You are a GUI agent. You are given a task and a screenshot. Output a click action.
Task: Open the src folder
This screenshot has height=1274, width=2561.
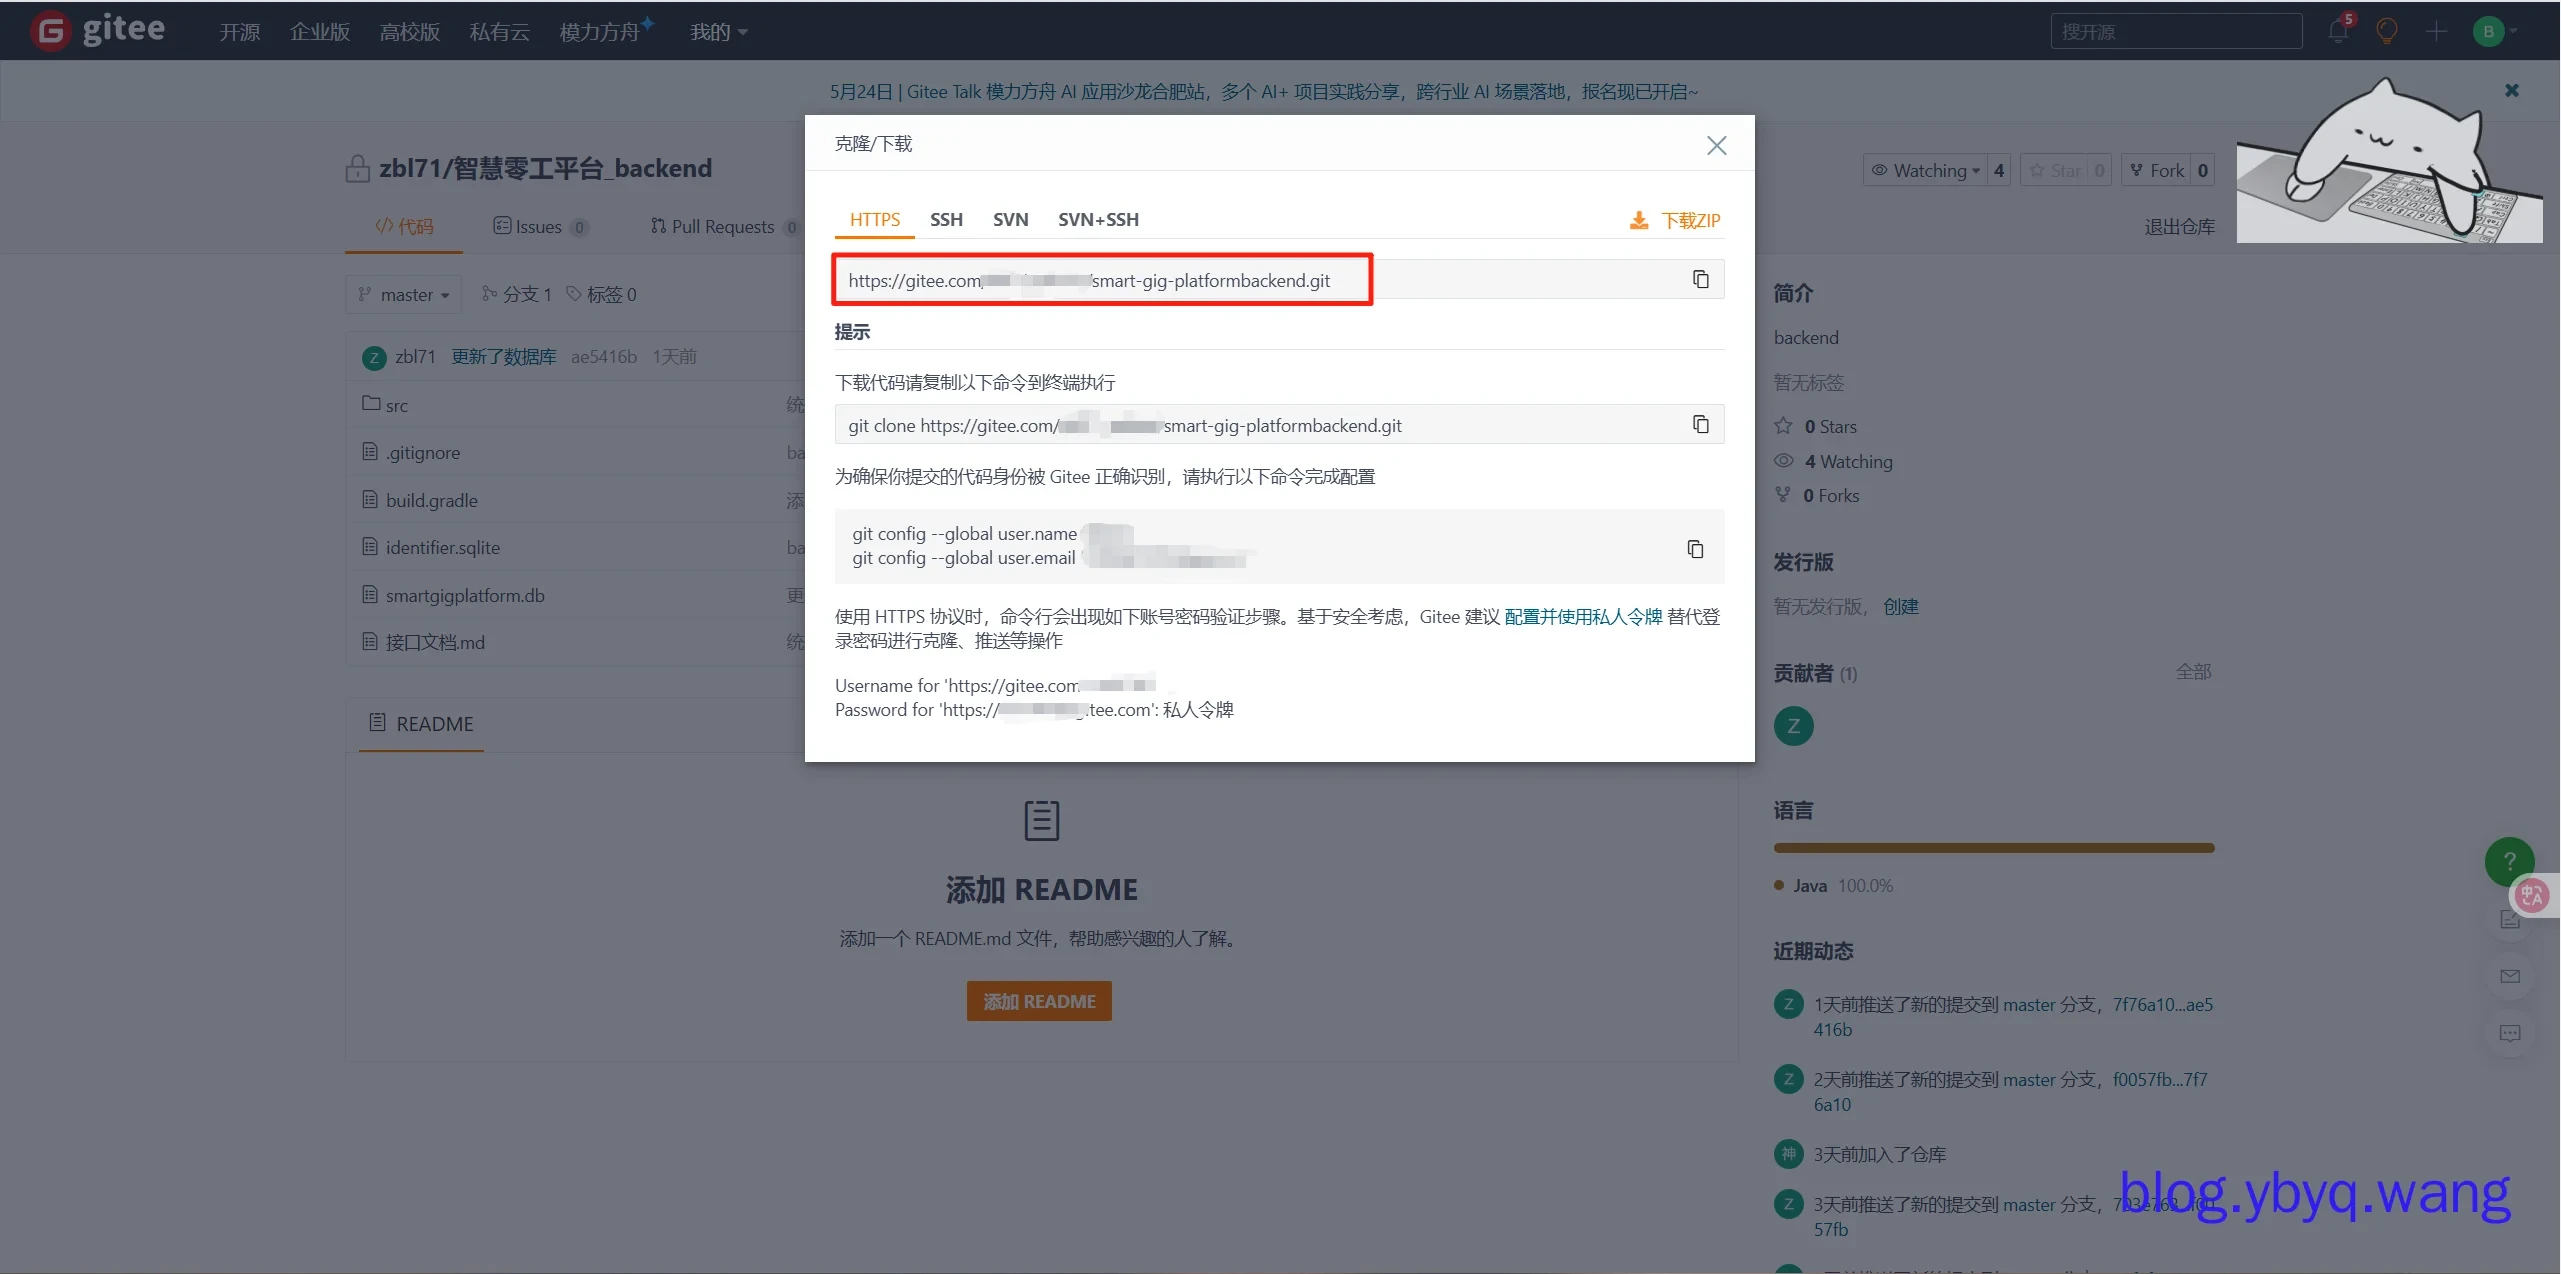click(397, 405)
